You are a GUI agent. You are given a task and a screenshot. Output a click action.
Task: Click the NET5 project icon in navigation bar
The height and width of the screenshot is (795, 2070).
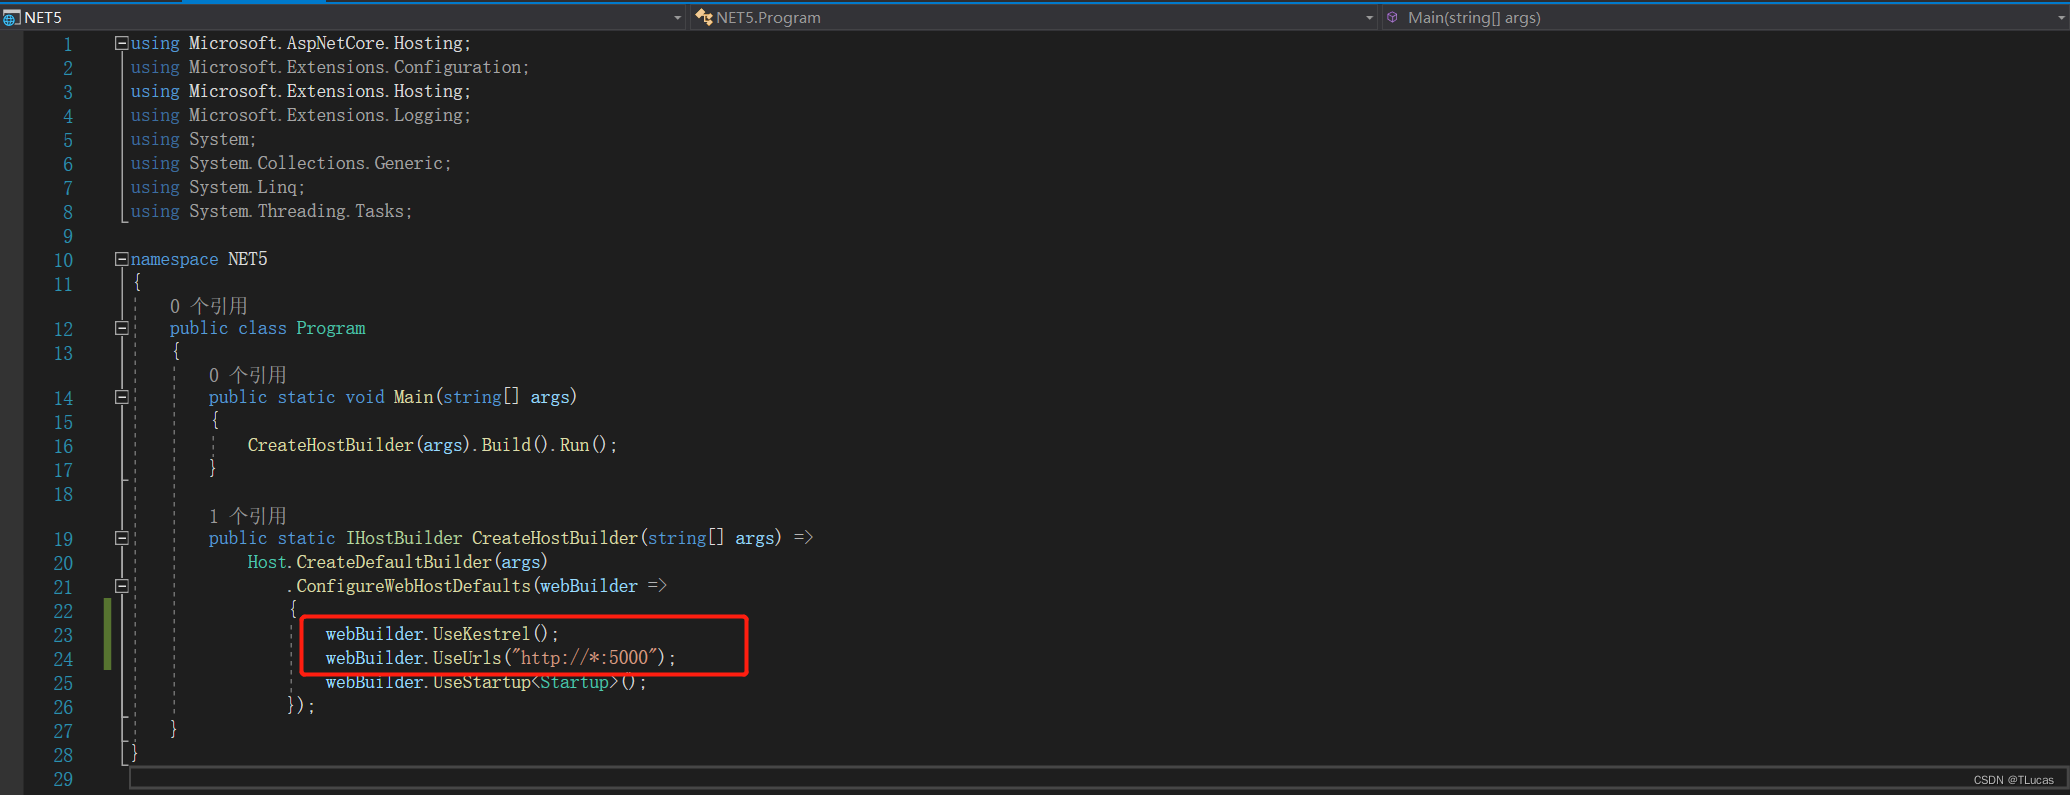pos(11,18)
